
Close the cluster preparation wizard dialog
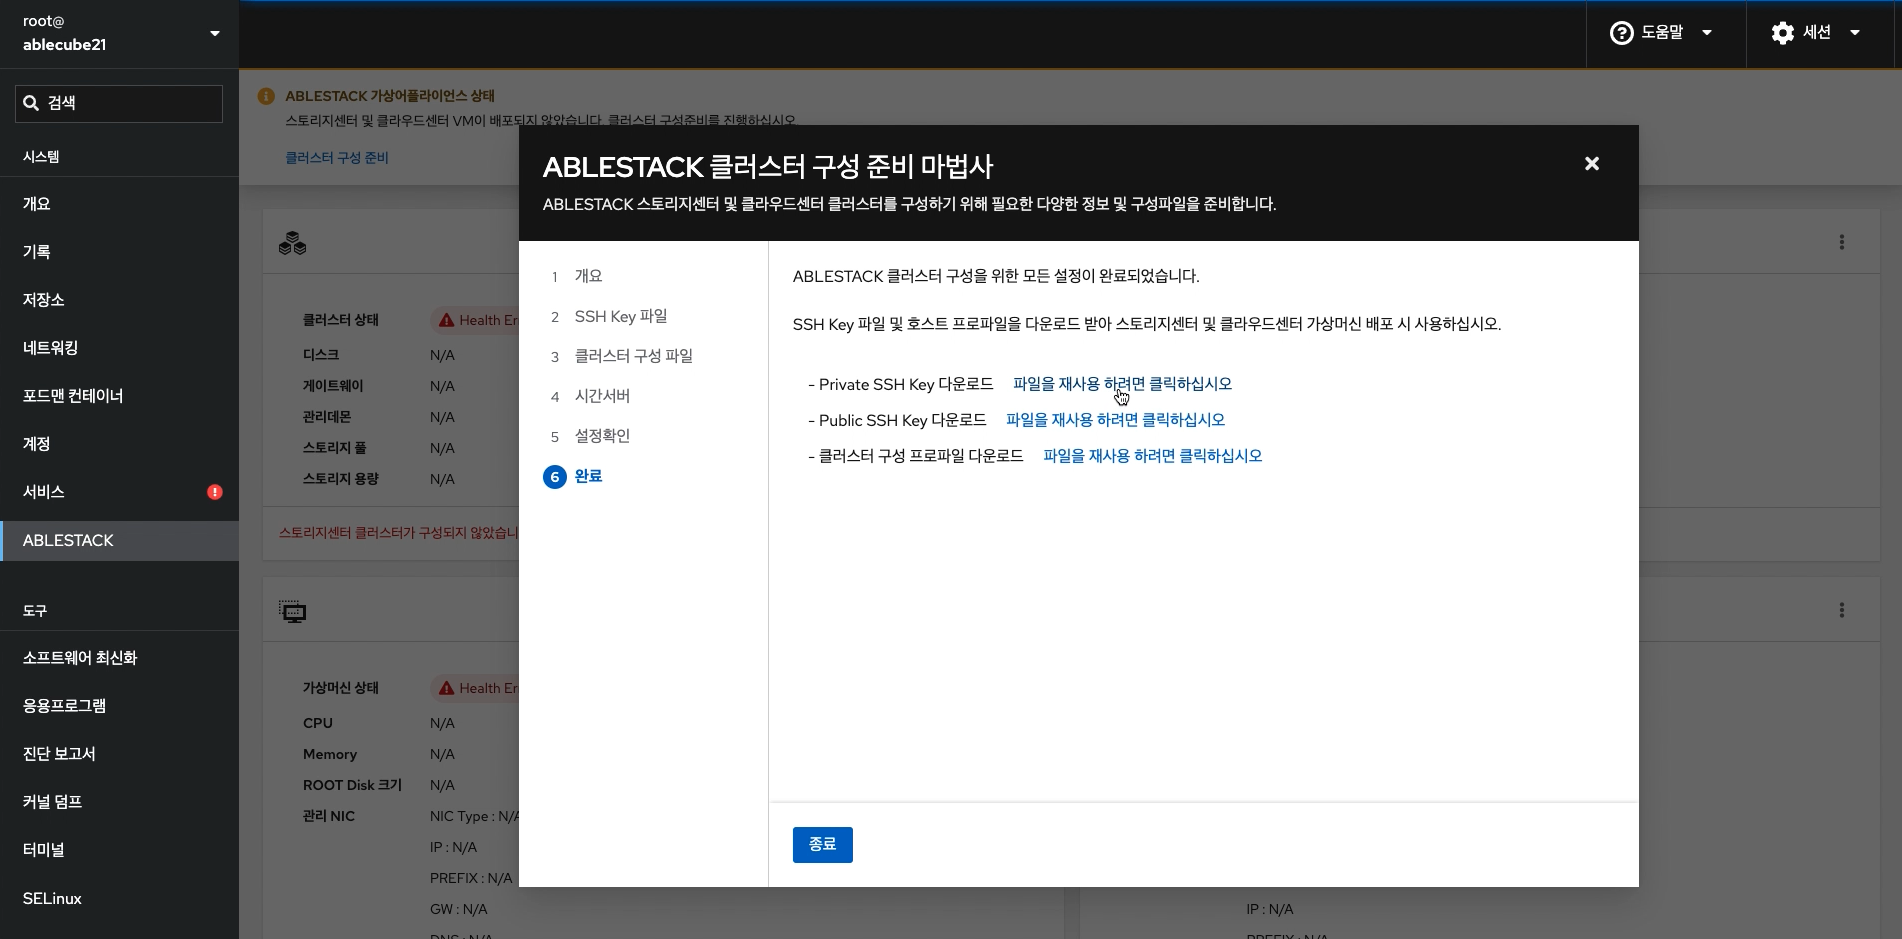(1591, 164)
